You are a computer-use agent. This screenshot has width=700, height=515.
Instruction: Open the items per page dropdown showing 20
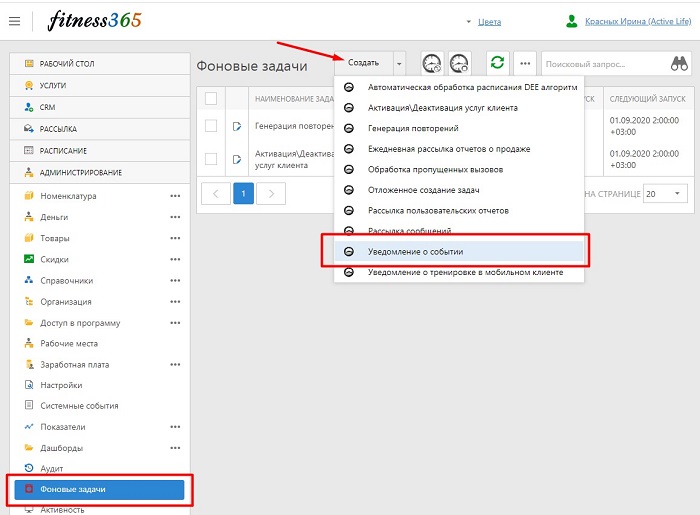click(665, 194)
